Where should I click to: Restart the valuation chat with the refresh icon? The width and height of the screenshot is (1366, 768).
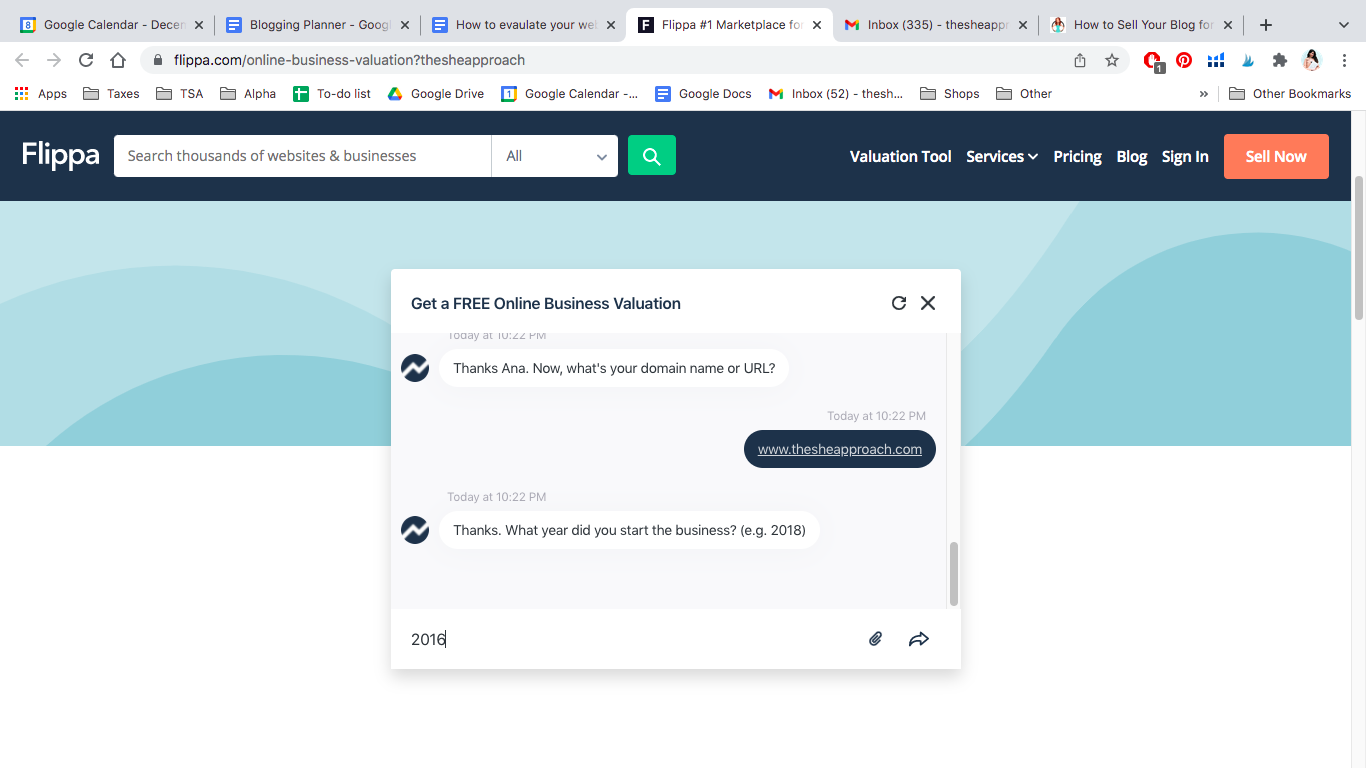coord(899,303)
